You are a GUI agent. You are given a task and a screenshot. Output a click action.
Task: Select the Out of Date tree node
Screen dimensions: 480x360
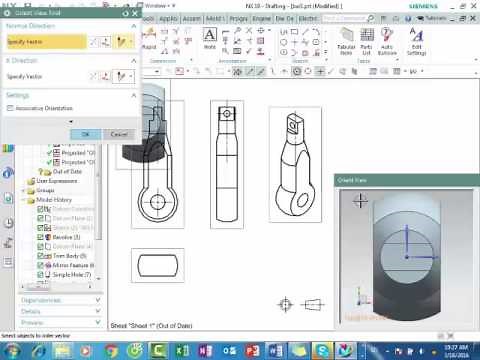tap(67, 172)
